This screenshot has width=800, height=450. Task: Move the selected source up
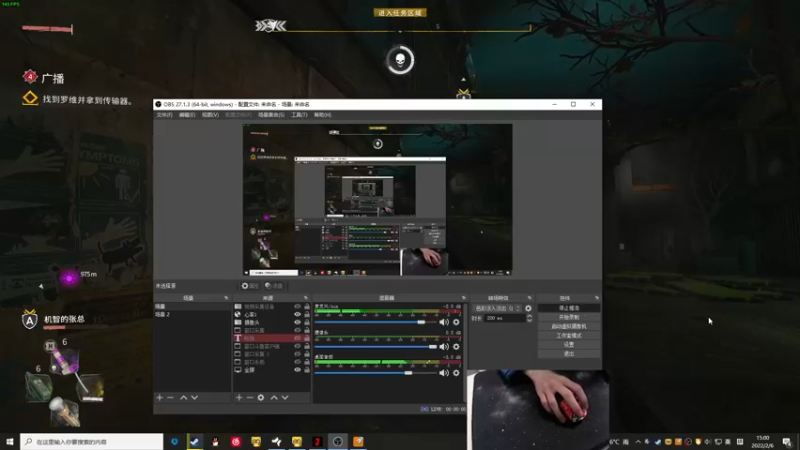pyautogui.click(x=274, y=397)
